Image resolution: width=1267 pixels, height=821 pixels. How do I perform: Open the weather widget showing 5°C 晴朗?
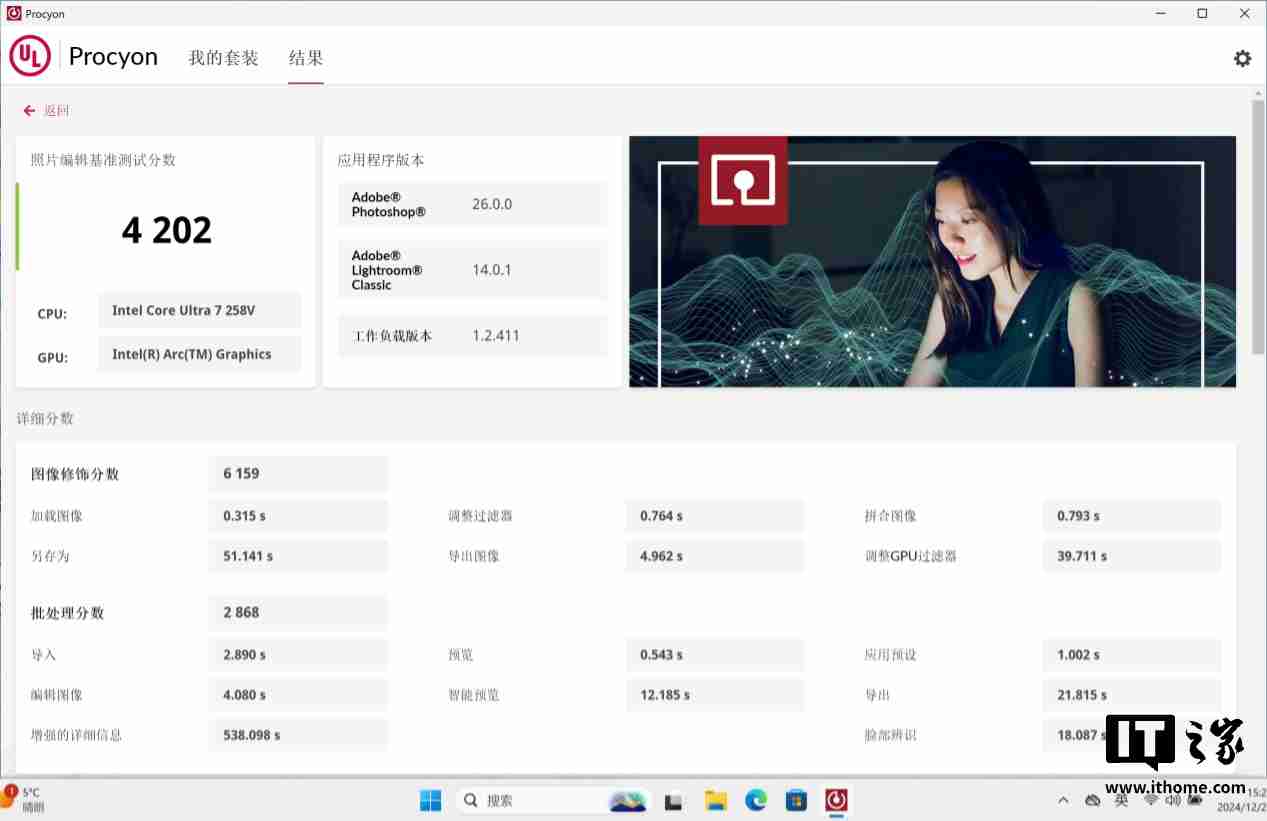coord(25,800)
